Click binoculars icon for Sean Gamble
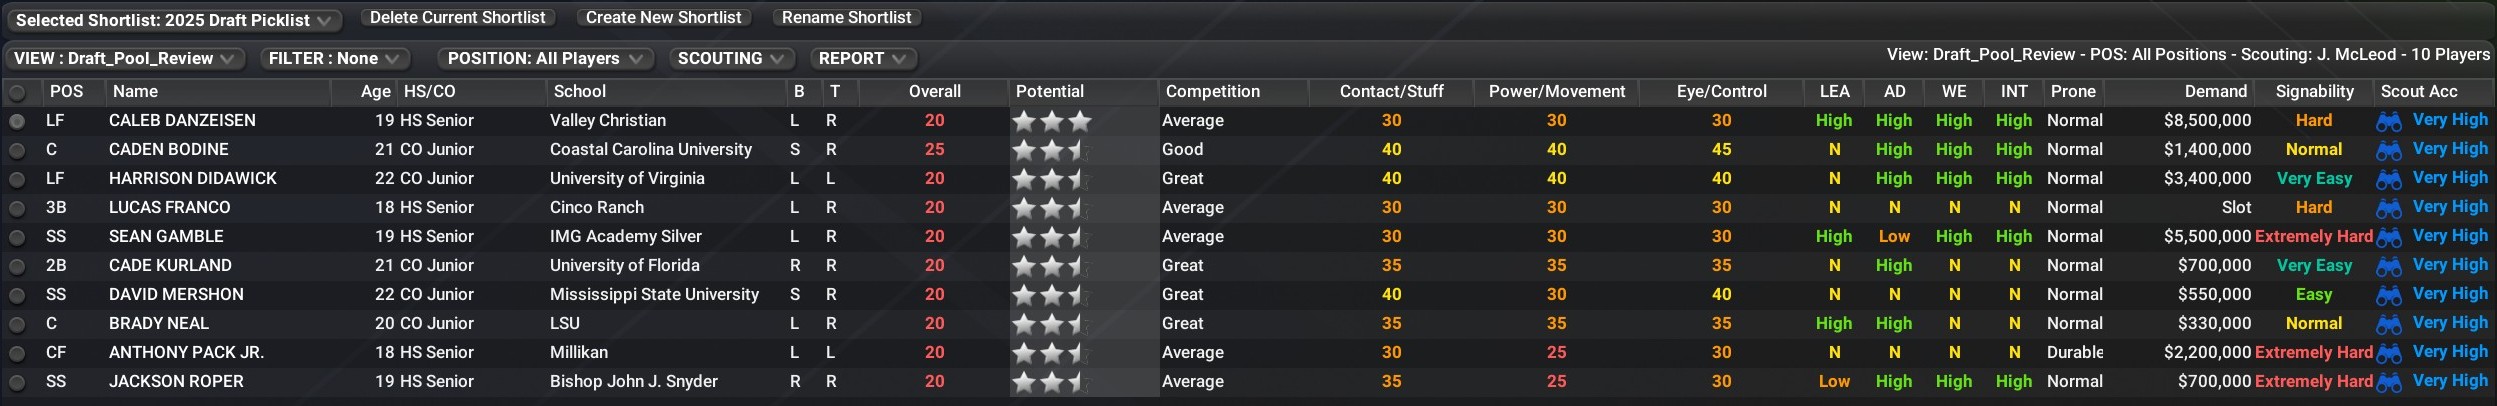Viewport: 2497px width, 406px height. (2388, 237)
